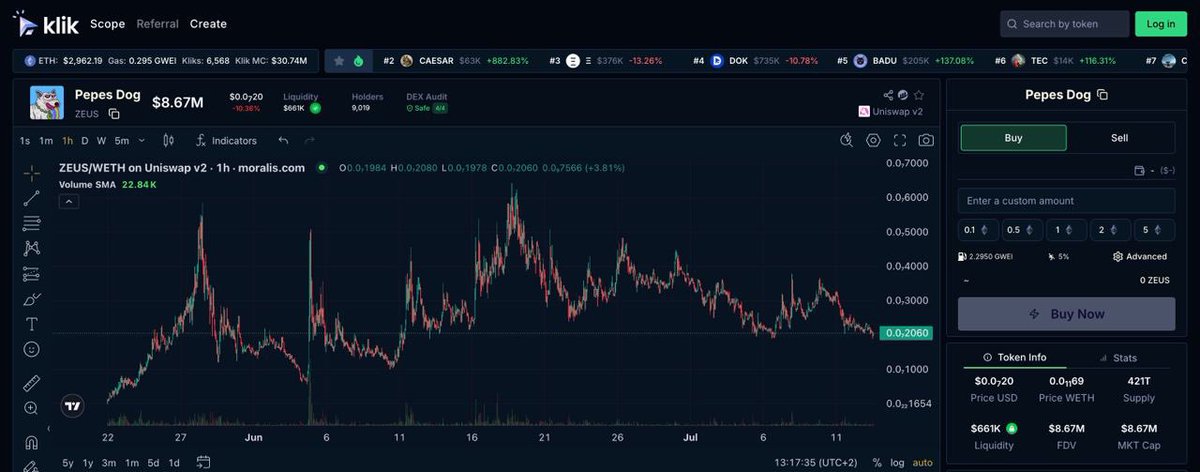Image resolution: width=1200 pixels, height=472 pixels.
Task: Take a chart snapshot with camera icon
Action: 926,140
